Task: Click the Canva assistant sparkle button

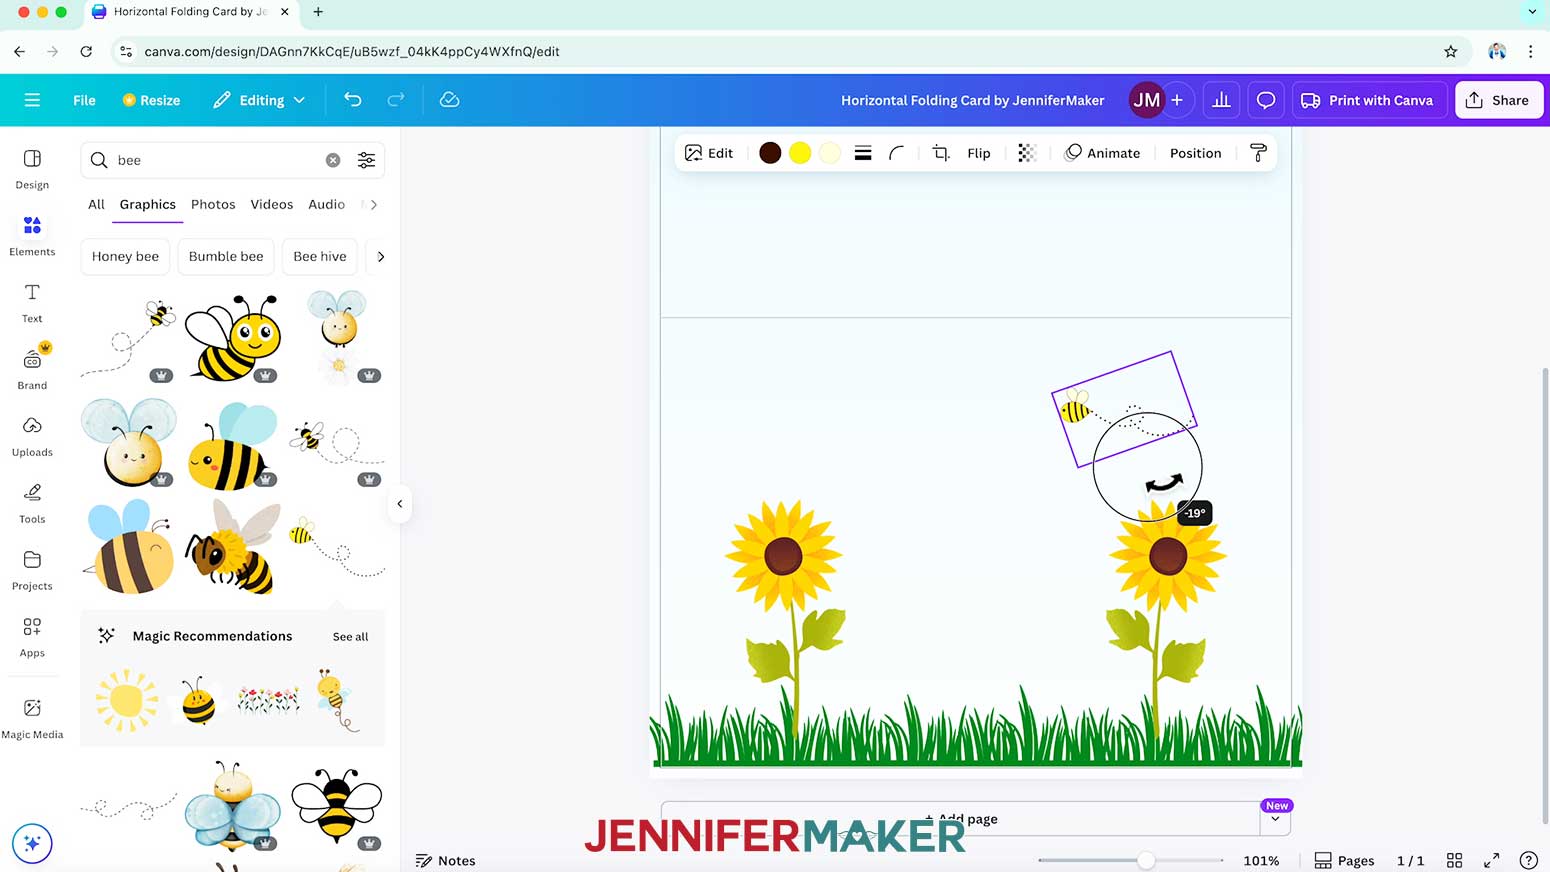Action: point(32,843)
